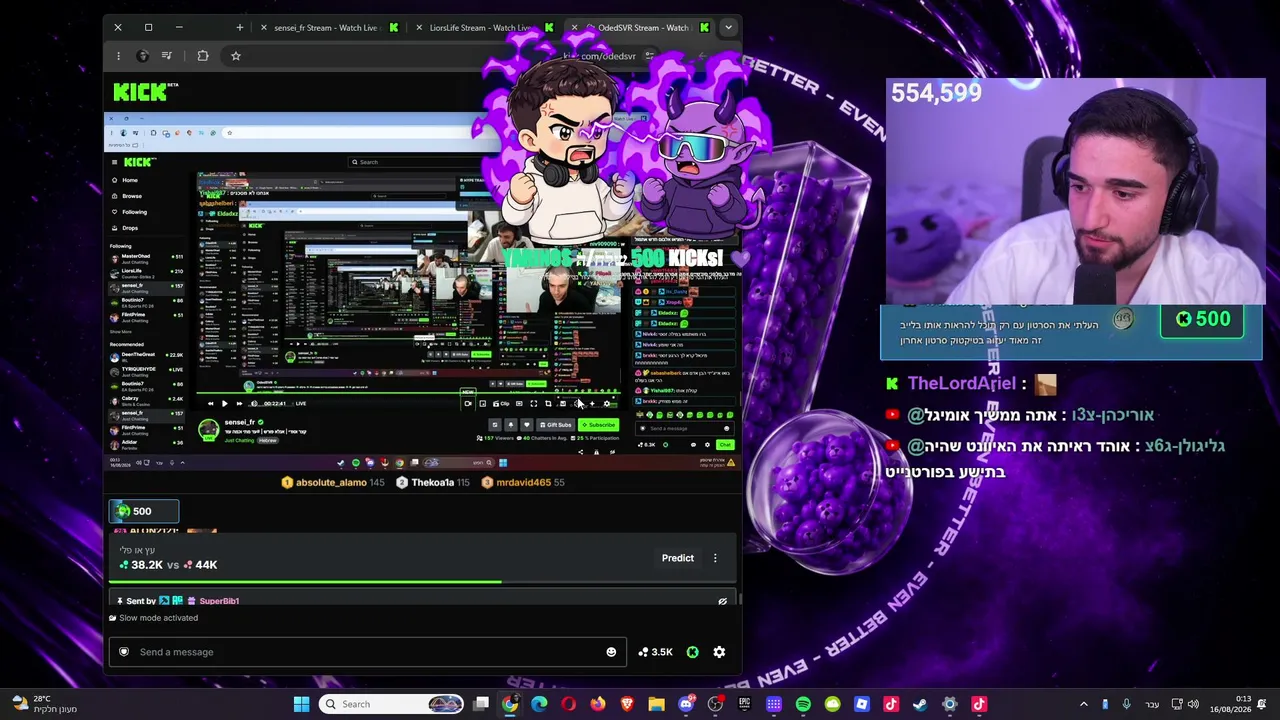This screenshot has height=720, width=1280.
Task: Open Epic Games Launcher from the taskbar
Action: coord(744,704)
